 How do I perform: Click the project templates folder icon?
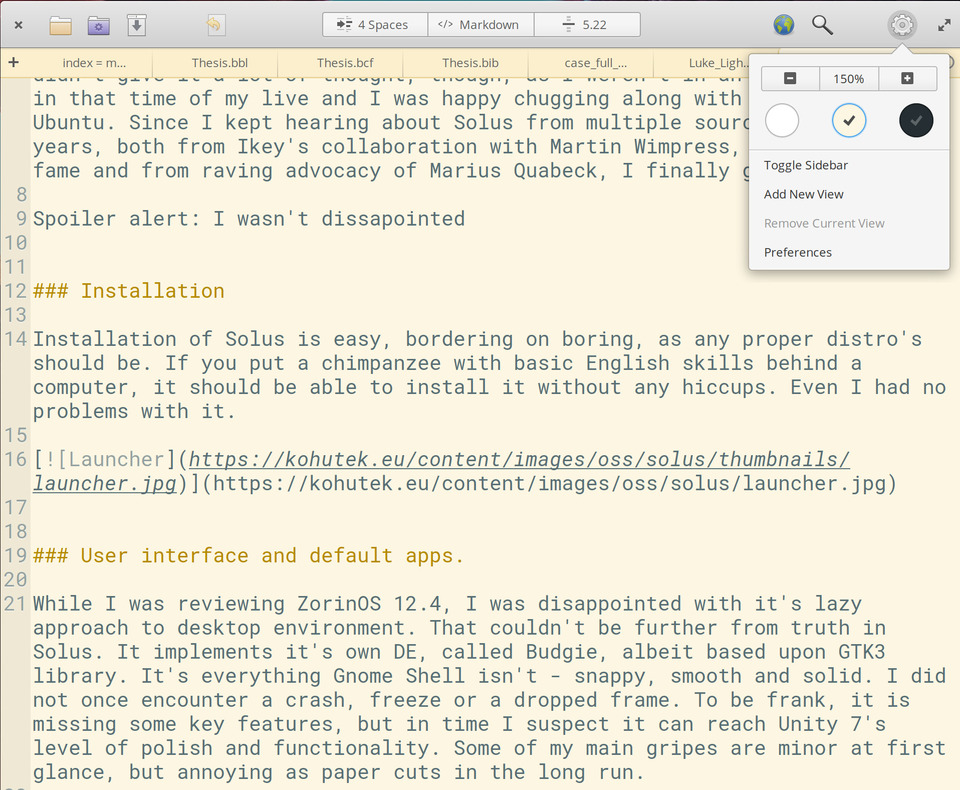click(99, 25)
